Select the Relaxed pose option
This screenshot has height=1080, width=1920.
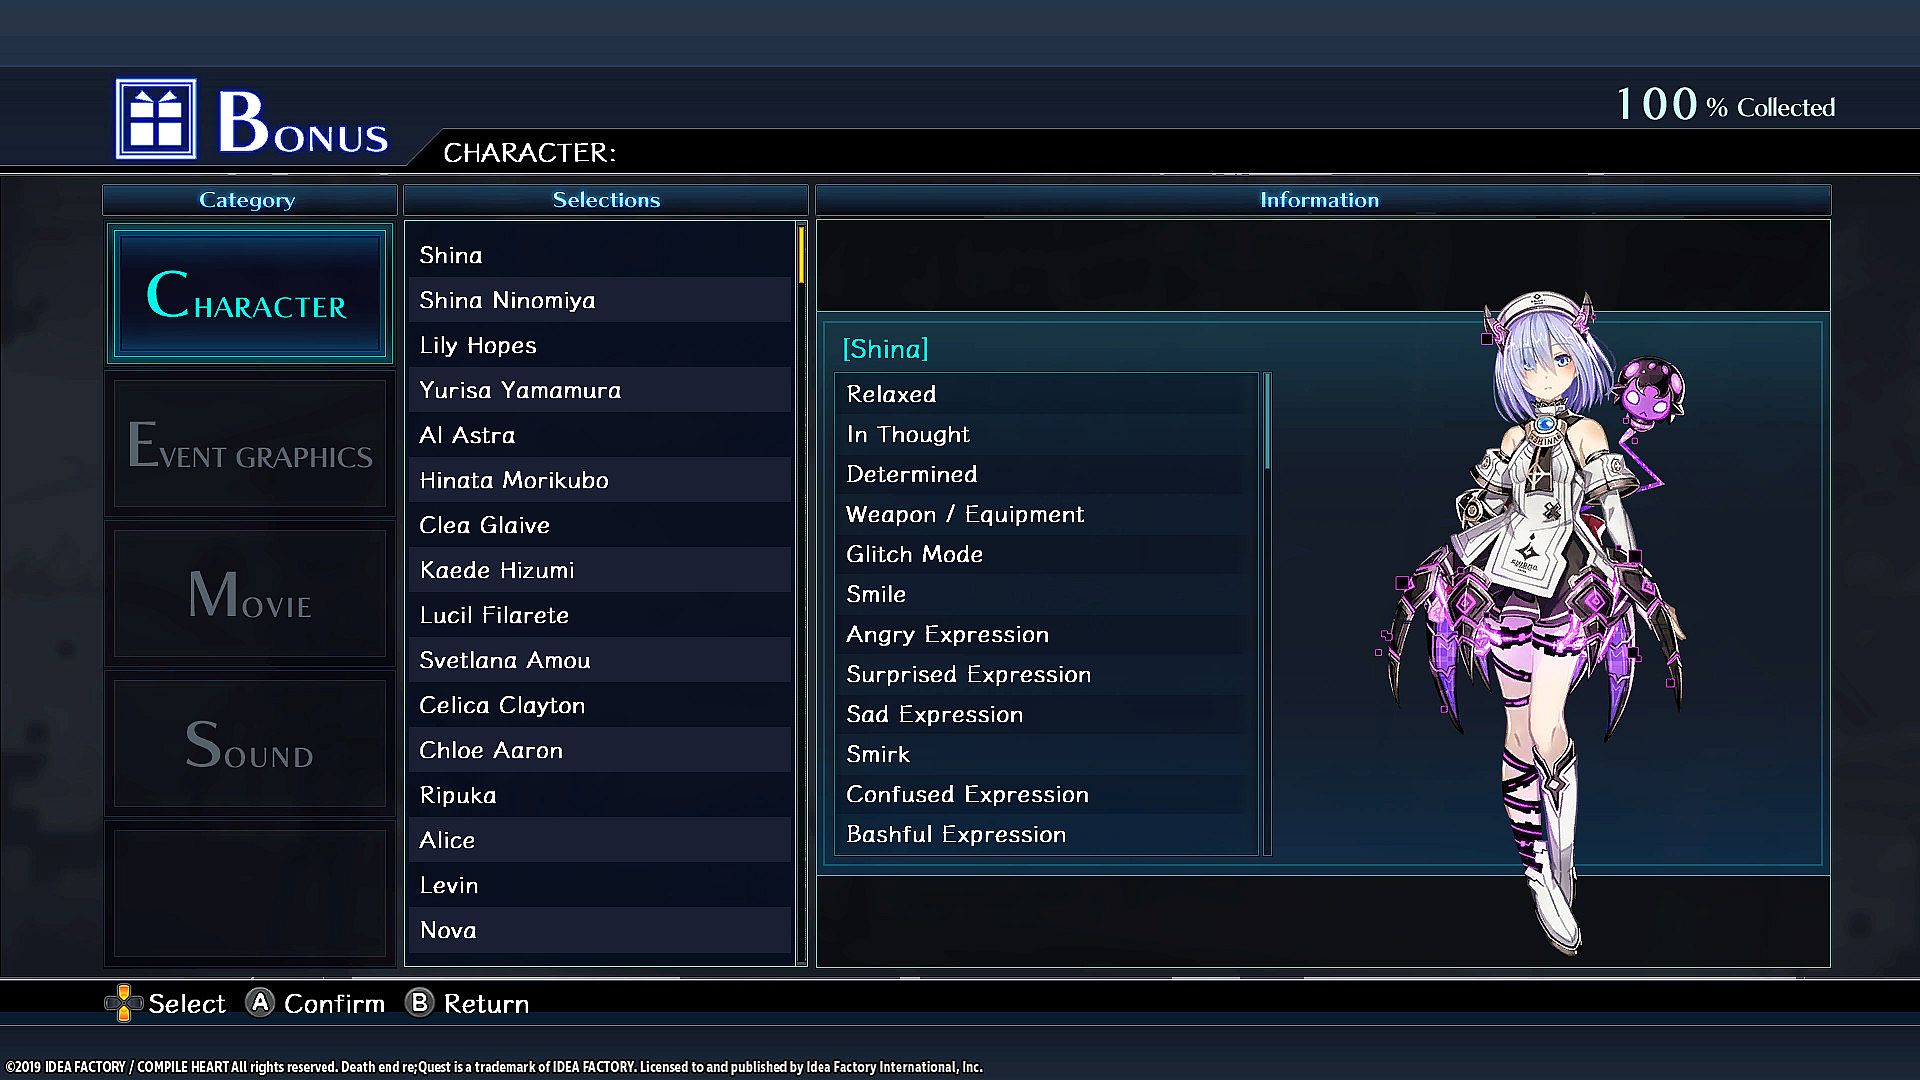click(1047, 394)
